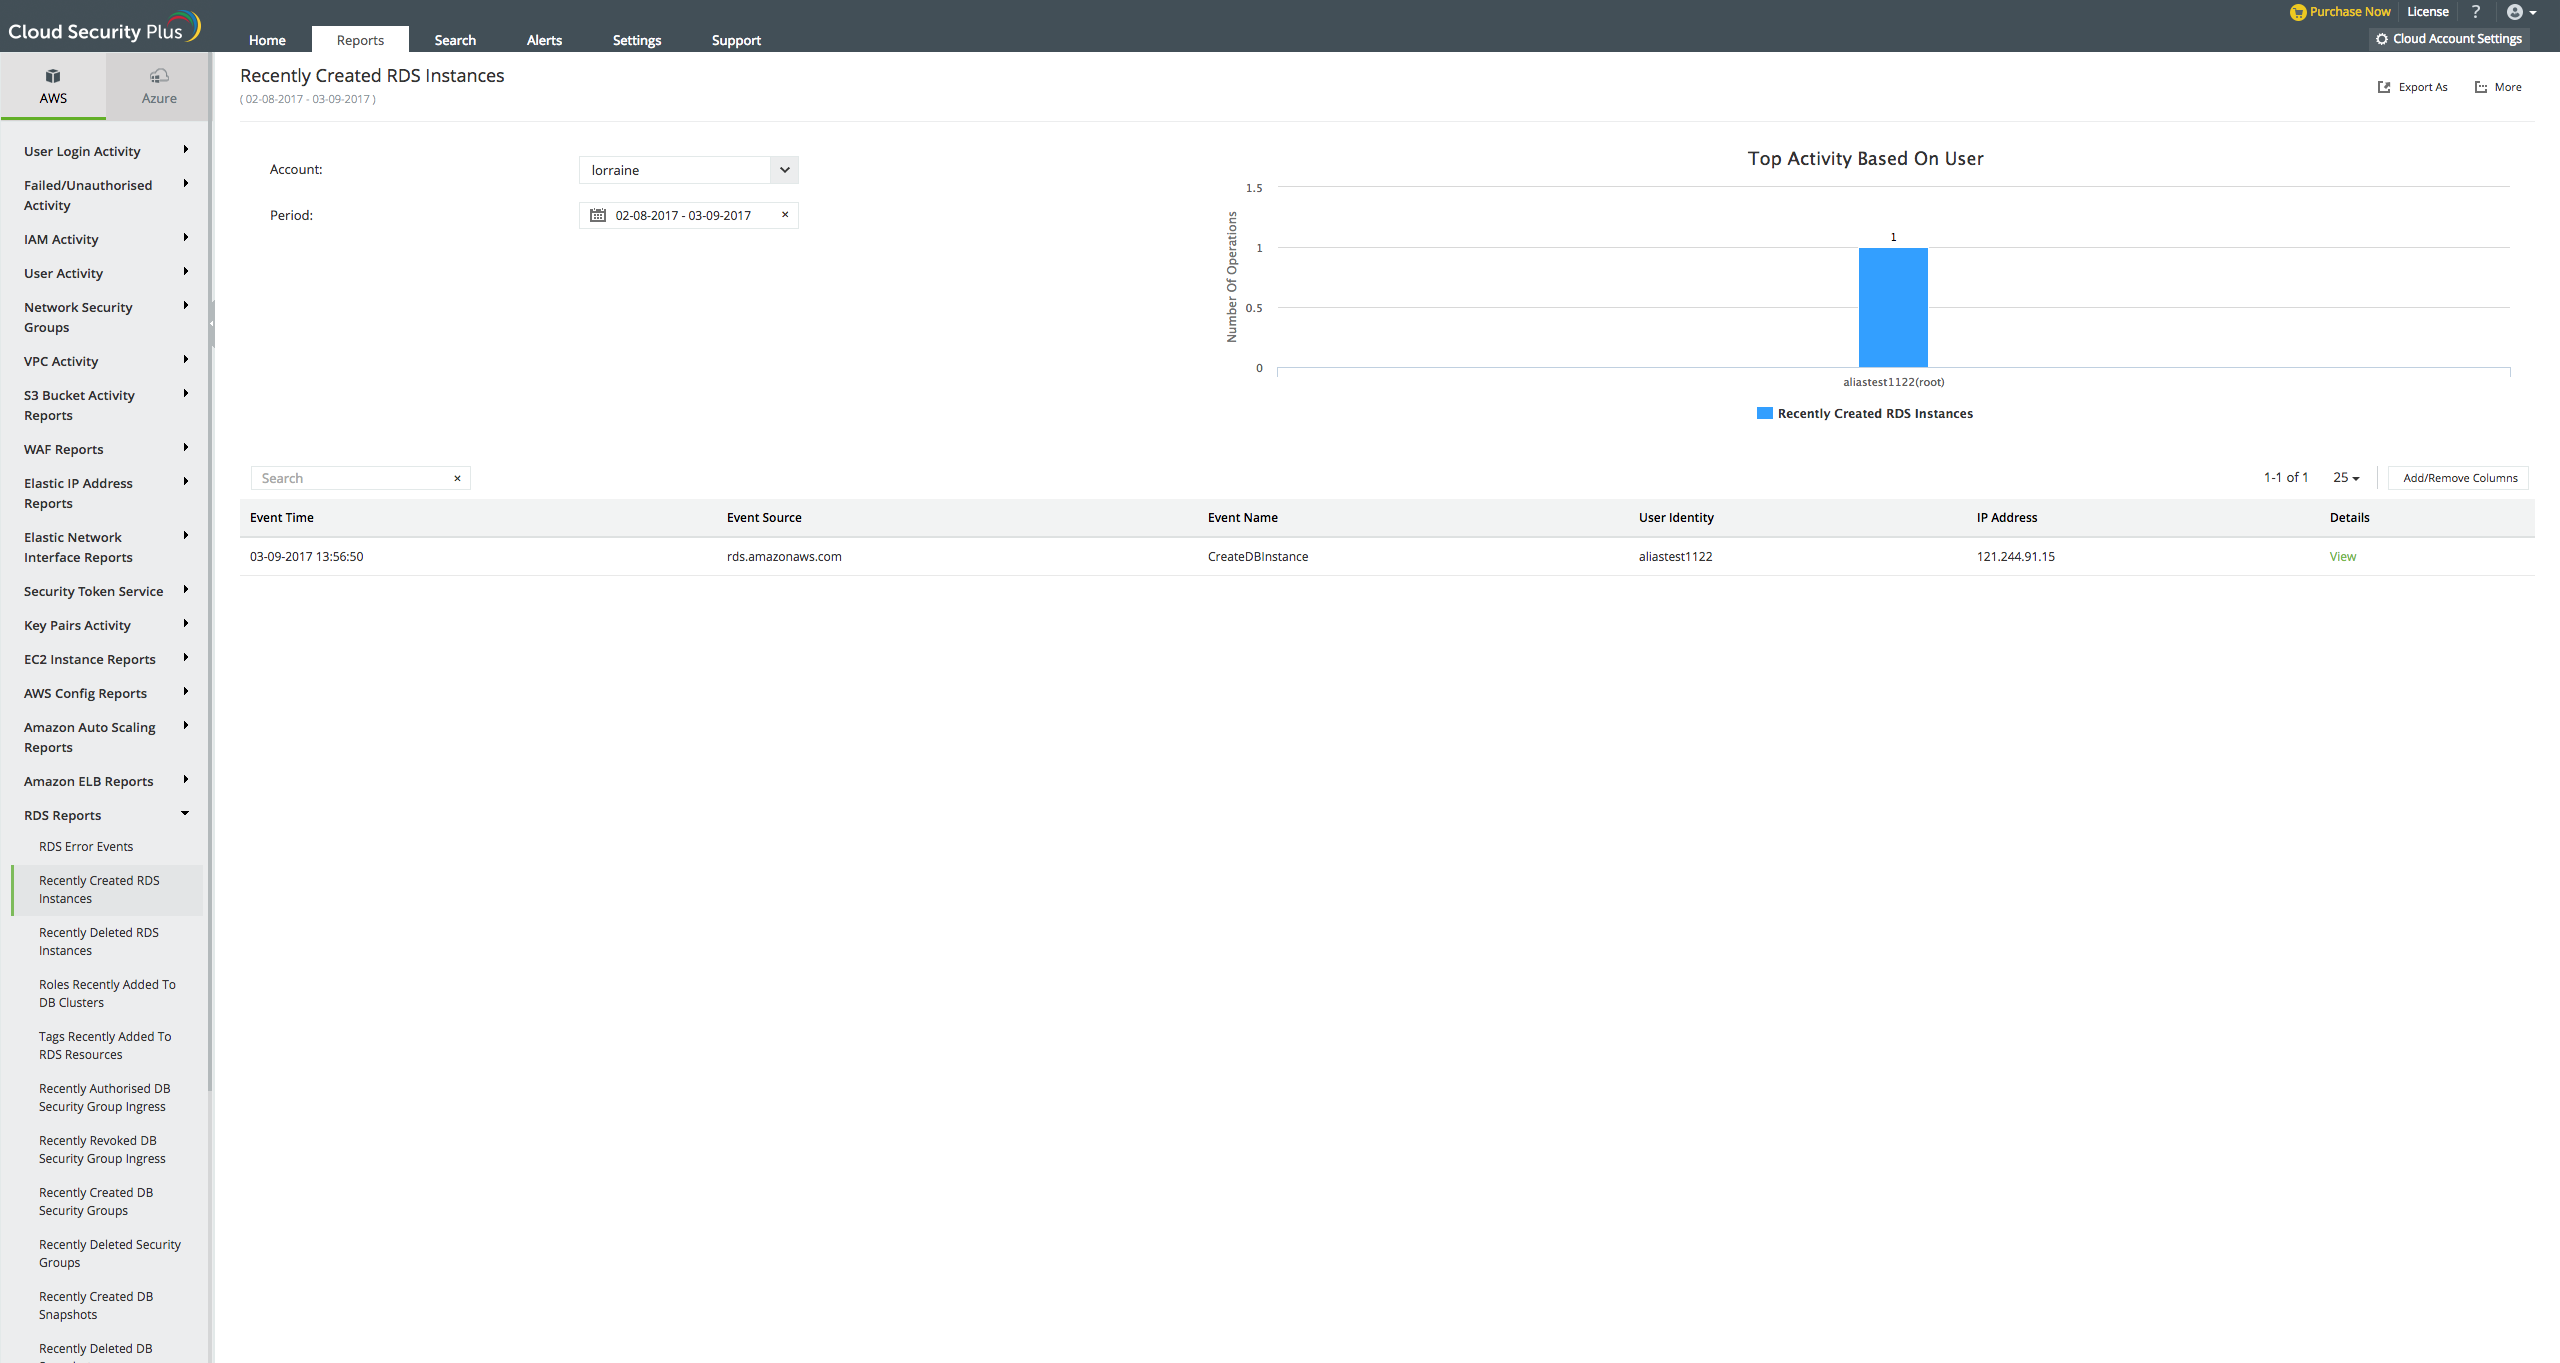Click the calendar icon in Period field

(x=598, y=215)
